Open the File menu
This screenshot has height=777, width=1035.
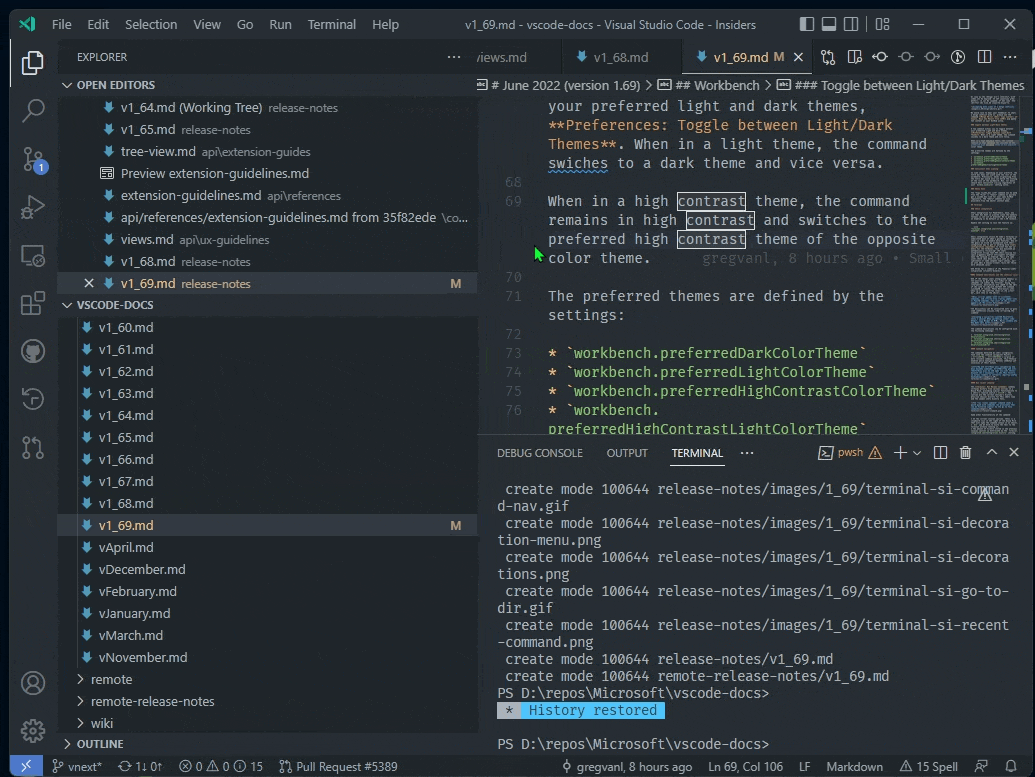tap(61, 24)
